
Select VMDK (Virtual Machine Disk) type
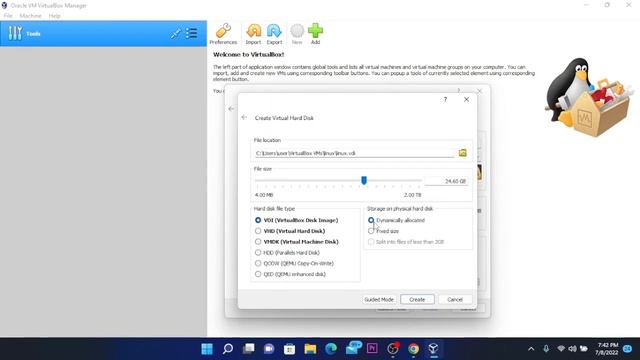297,242
